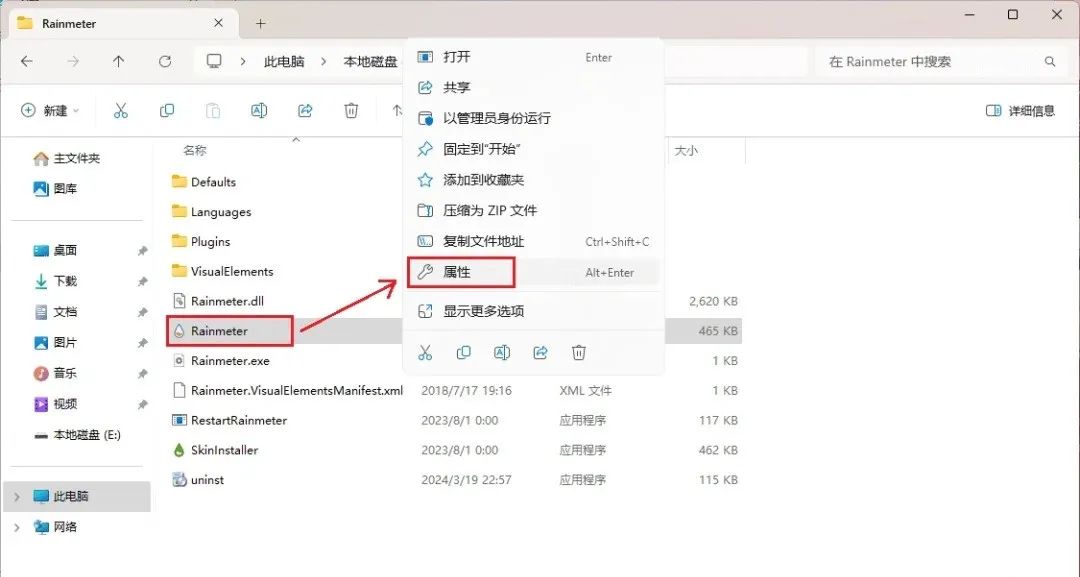The image size is (1080, 577).
Task: Click the copy icon in the context menu
Action: (464, 353)
